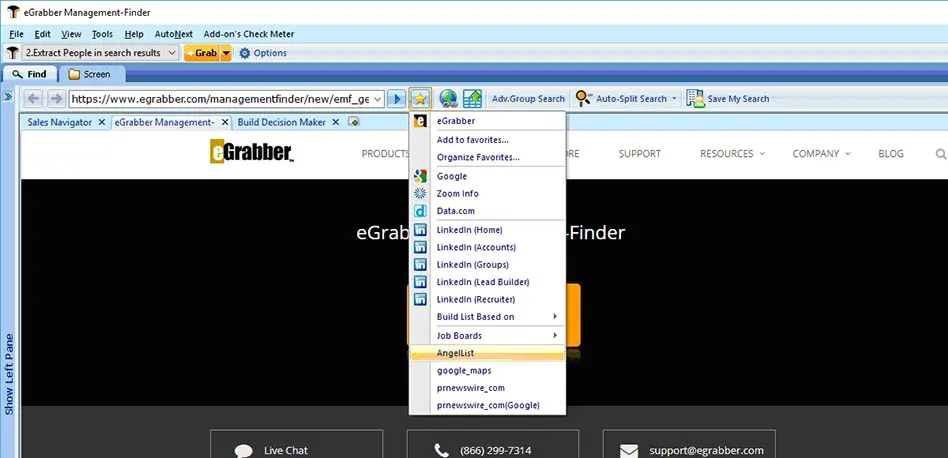Close the Build Decision Maker tab

pos(336,122)
